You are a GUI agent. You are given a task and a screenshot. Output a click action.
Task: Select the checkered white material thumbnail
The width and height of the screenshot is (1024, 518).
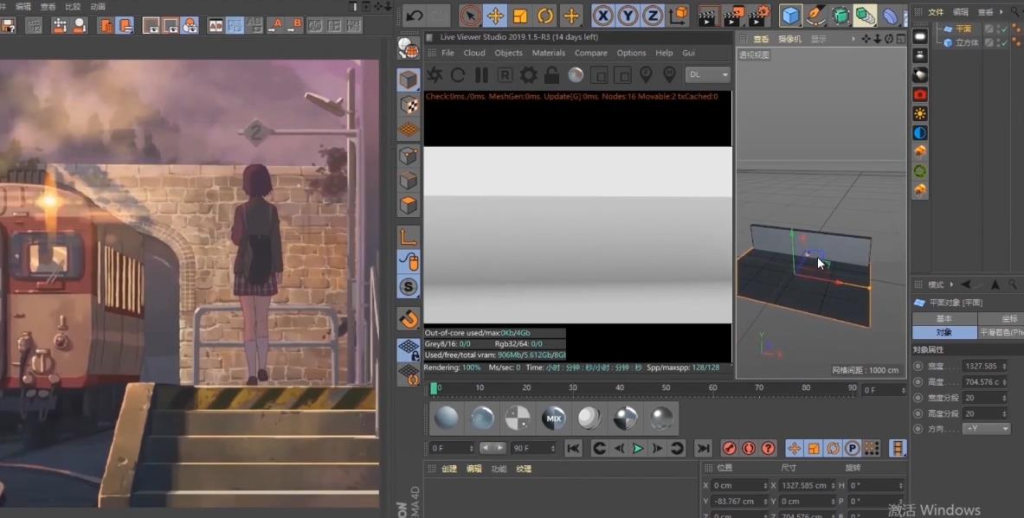(x=518, y=419)
